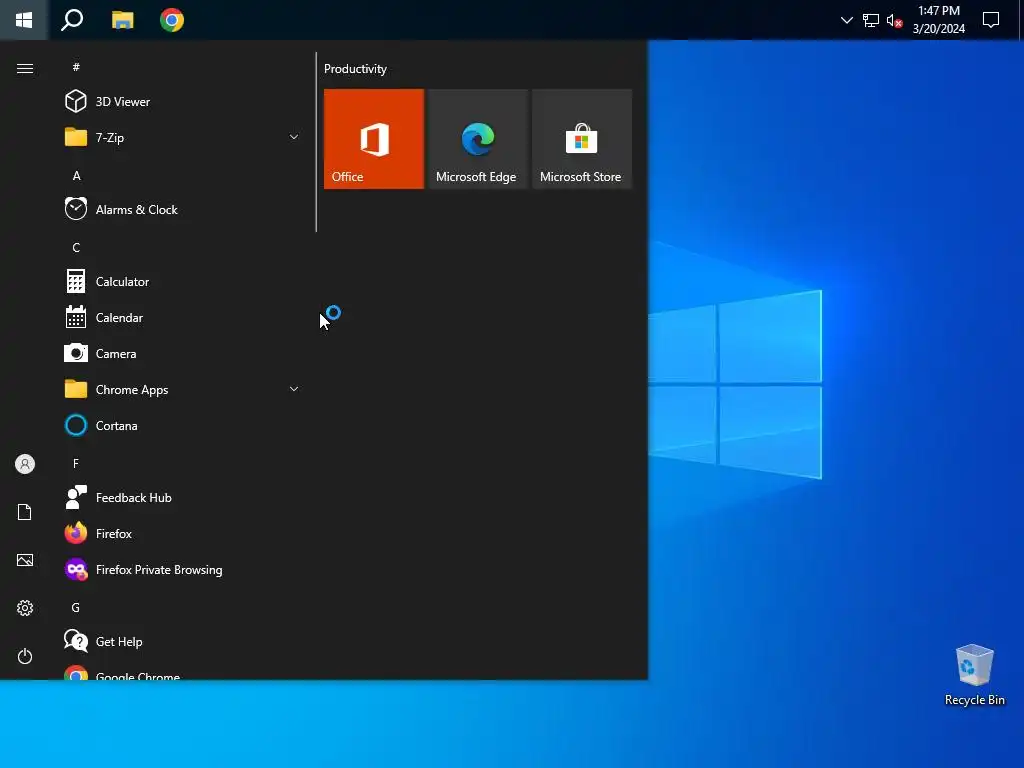Launch Cortana from app list

pyautogui.click(x=180, y=426)
